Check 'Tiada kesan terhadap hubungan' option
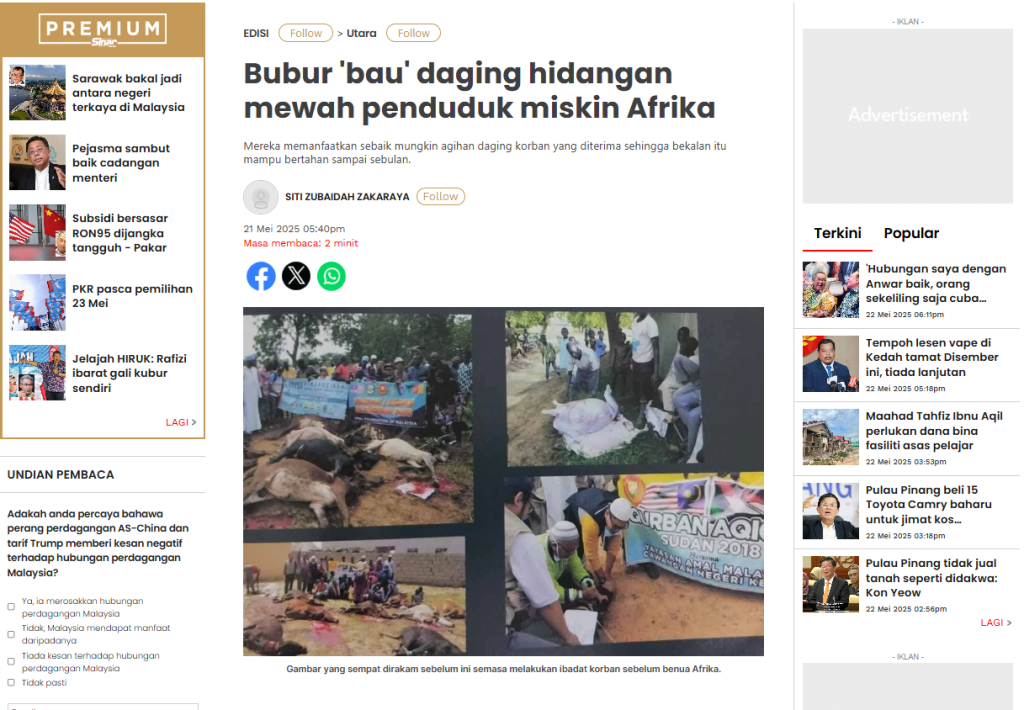Viewport: 1024px width, 710px height. point(11,662)
